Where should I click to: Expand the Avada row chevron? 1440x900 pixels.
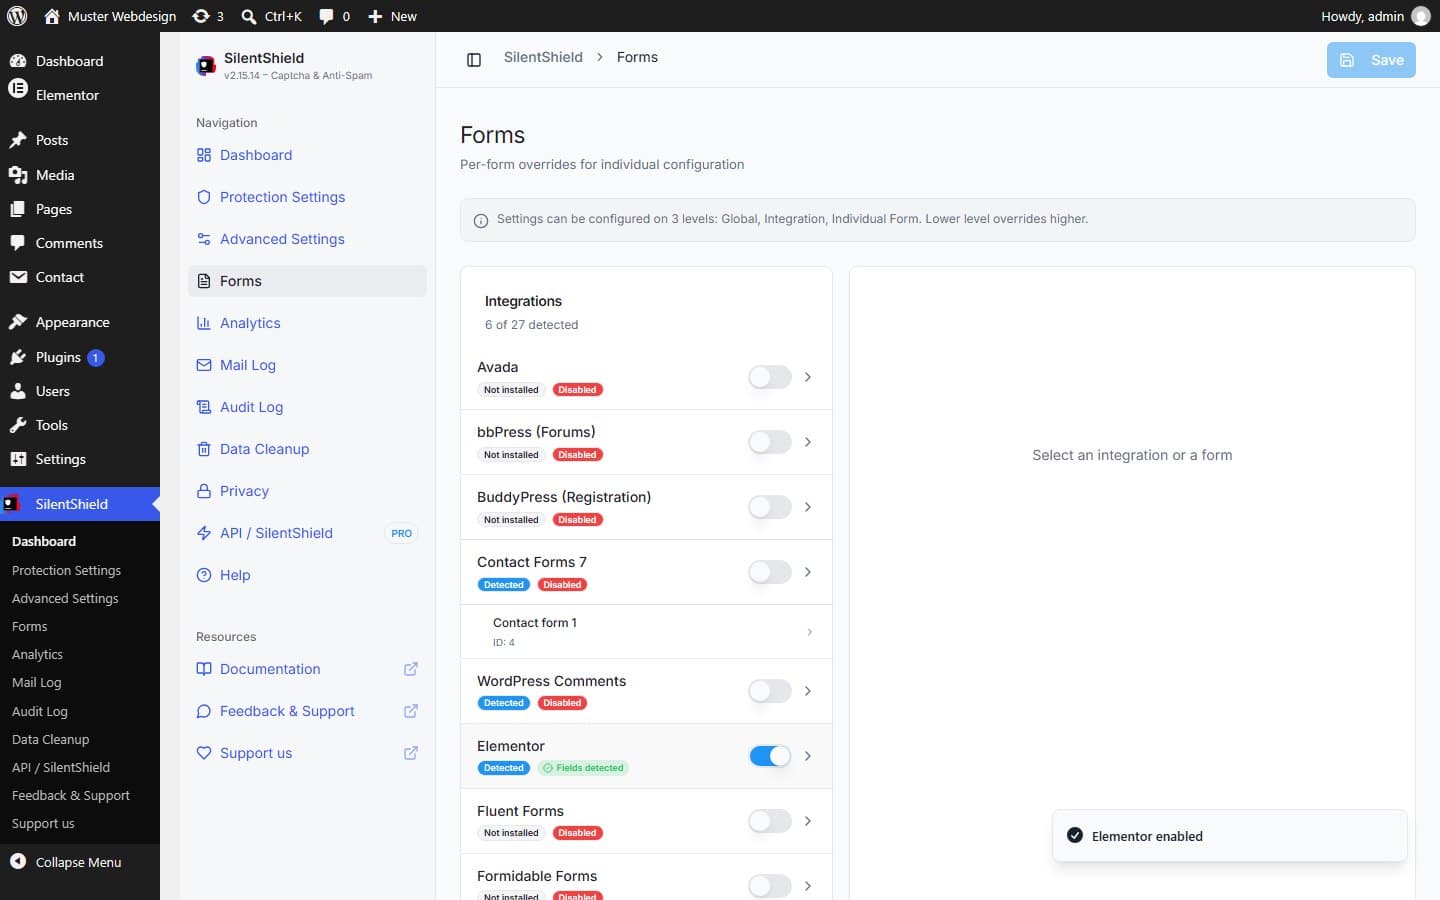pos(808,377)
